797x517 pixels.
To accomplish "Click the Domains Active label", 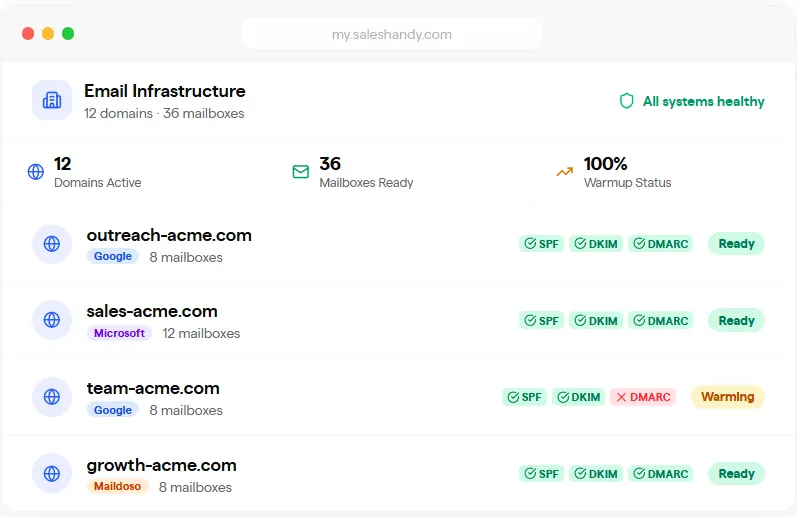I will (x=98, y=183).
